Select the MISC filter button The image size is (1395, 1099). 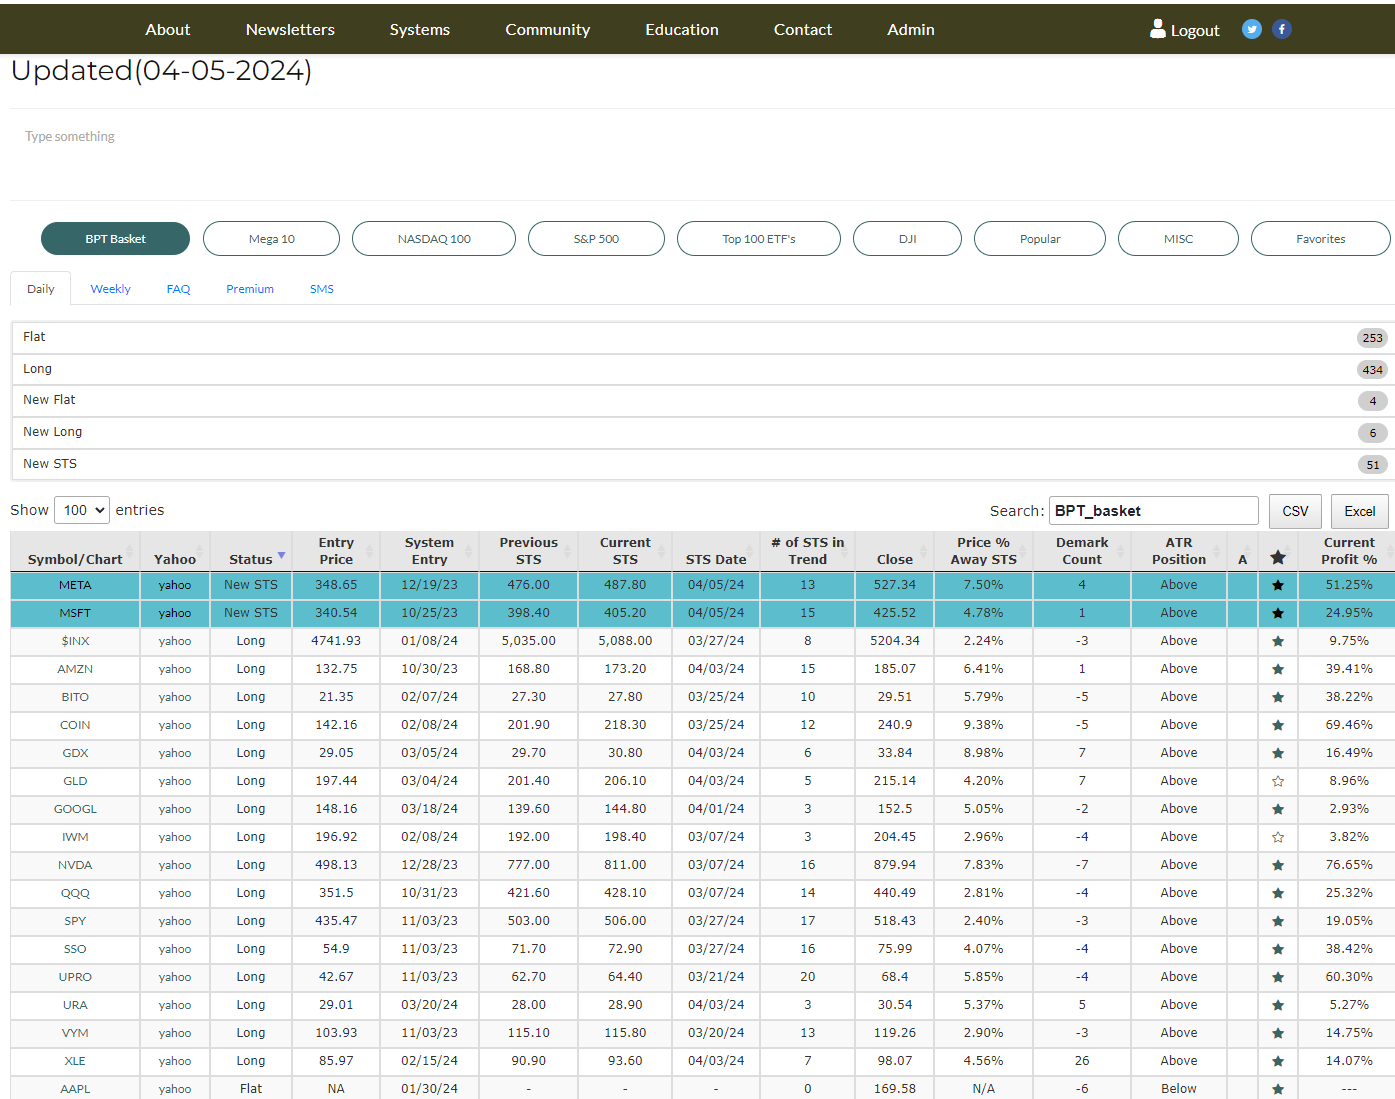coord(1178,239)
